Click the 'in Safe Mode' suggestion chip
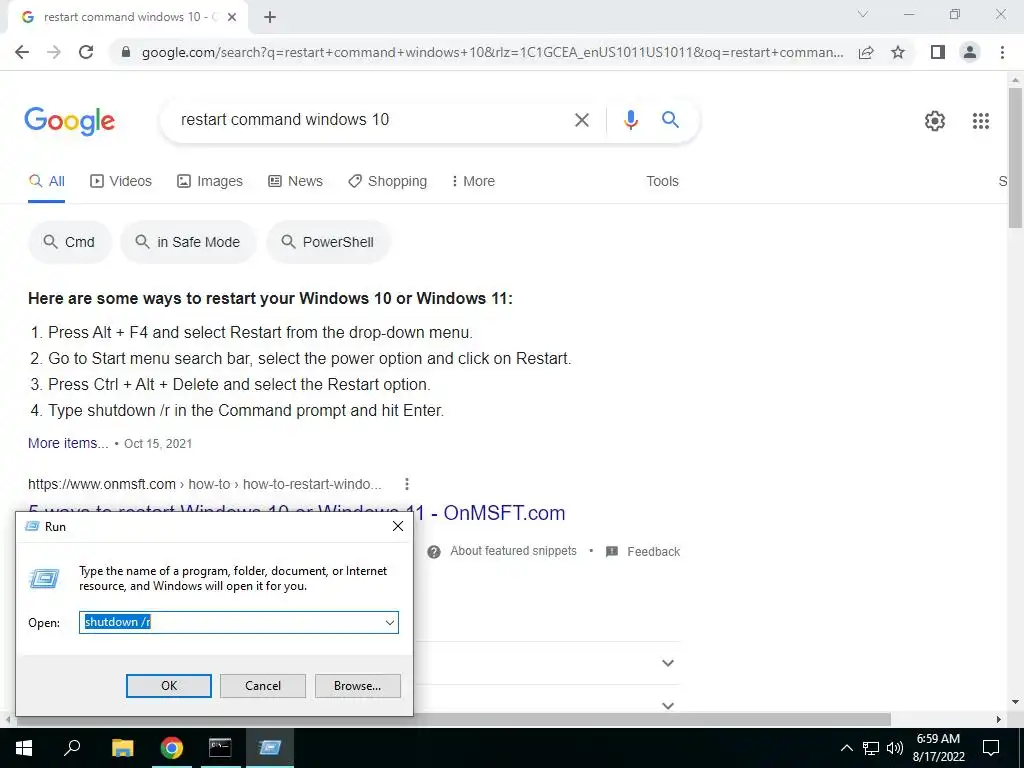Image resolution: width=1024 pixels, height=768 pixels. [188, 242]
